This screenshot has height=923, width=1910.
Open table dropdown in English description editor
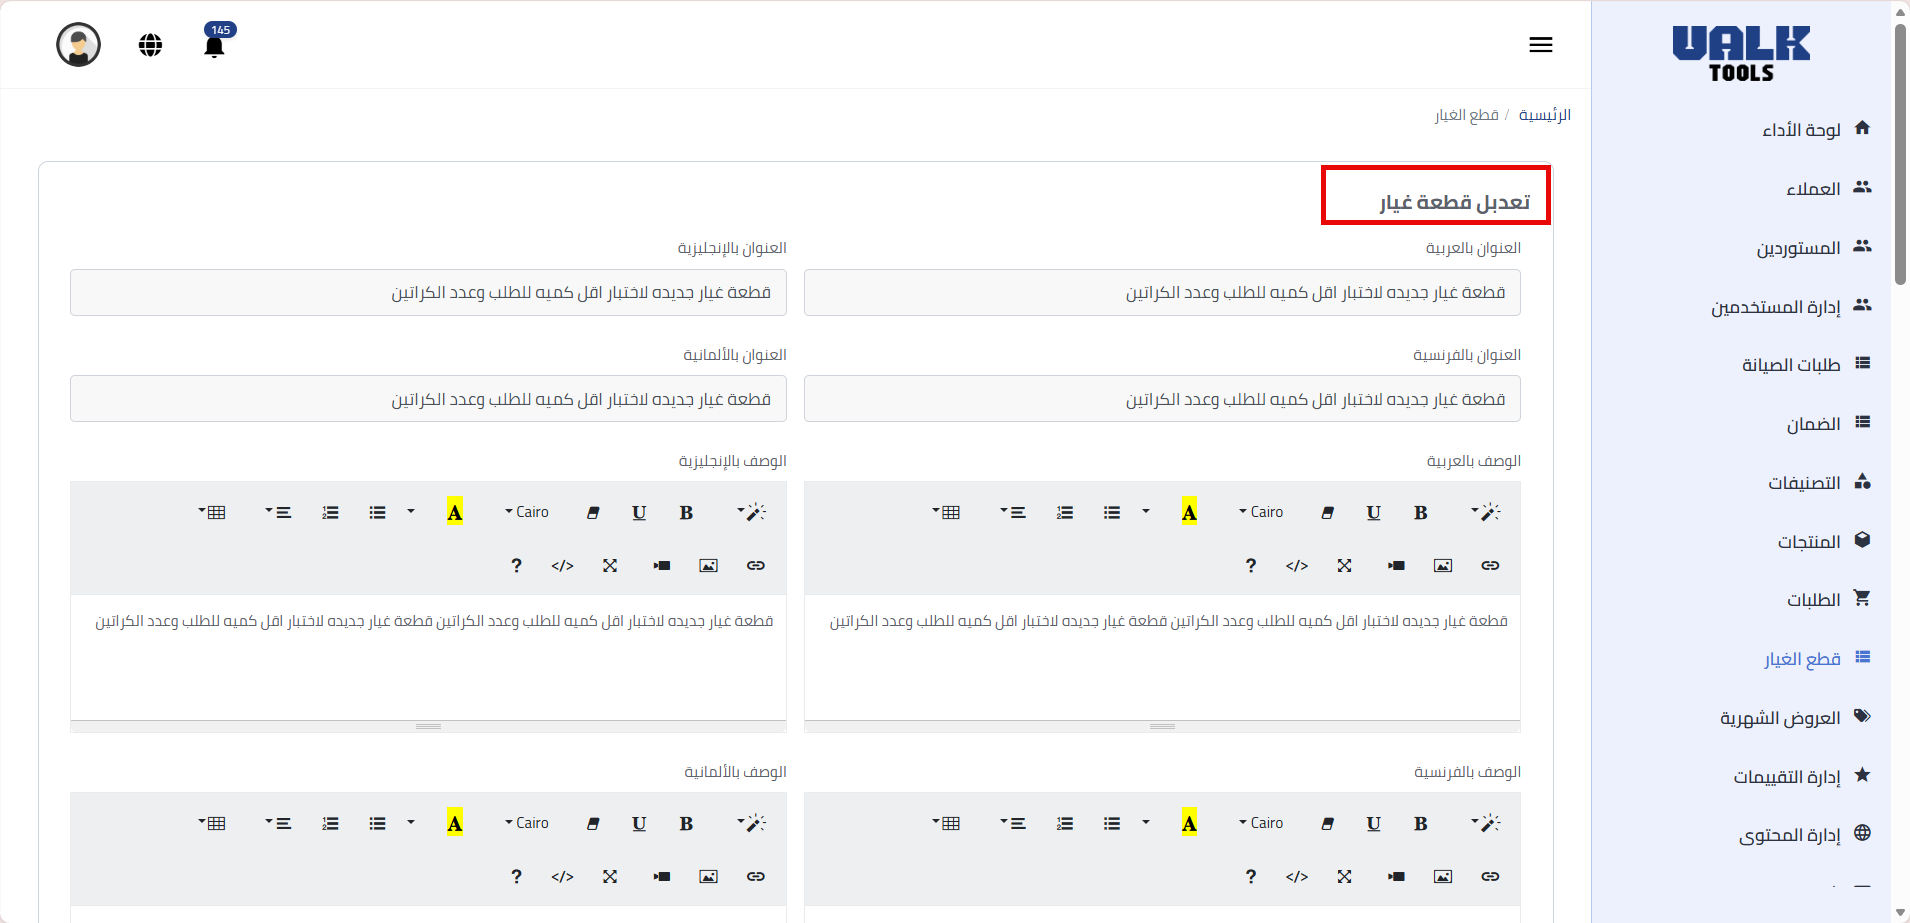pos(212,513)
